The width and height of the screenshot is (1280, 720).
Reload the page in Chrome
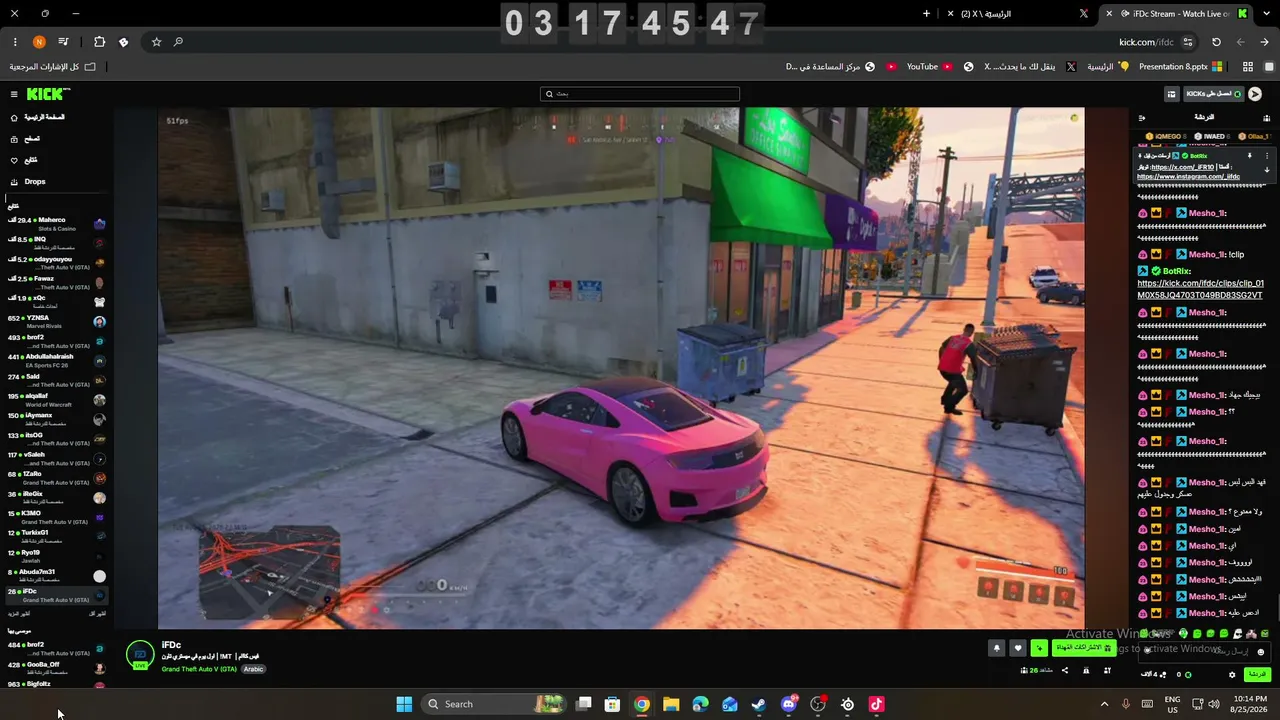point(1216,42)
